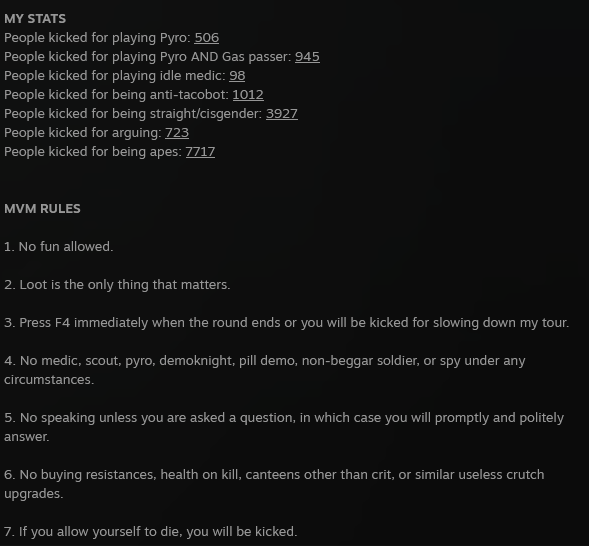Click 'People kicked for being apes' text
The height and width of the screenshot is (546, 589).
click(93, 152)
